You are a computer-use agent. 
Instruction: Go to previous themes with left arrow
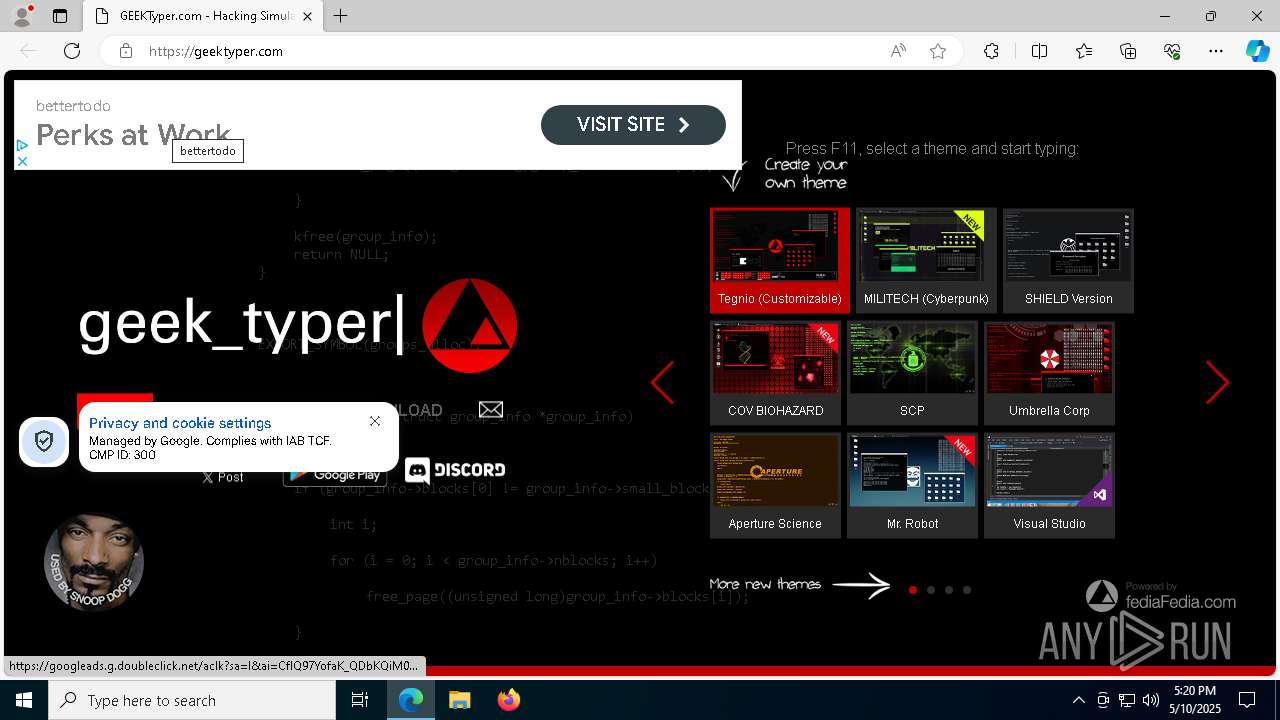point(662,382)
